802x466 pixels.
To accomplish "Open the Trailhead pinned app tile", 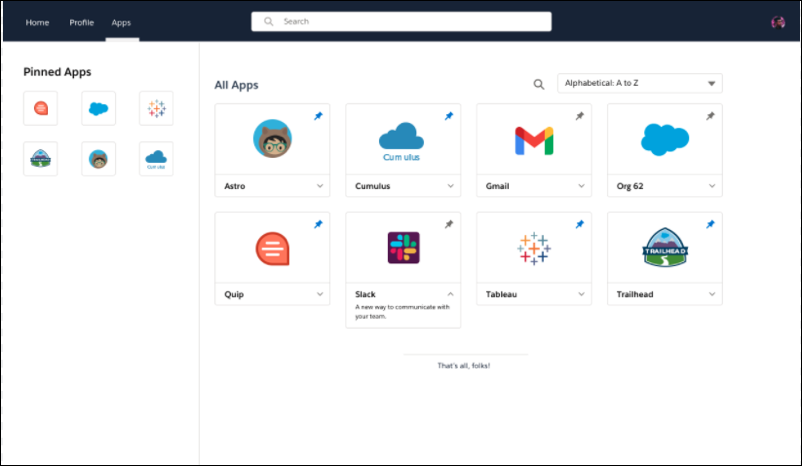I will click(x=40, y=159).
